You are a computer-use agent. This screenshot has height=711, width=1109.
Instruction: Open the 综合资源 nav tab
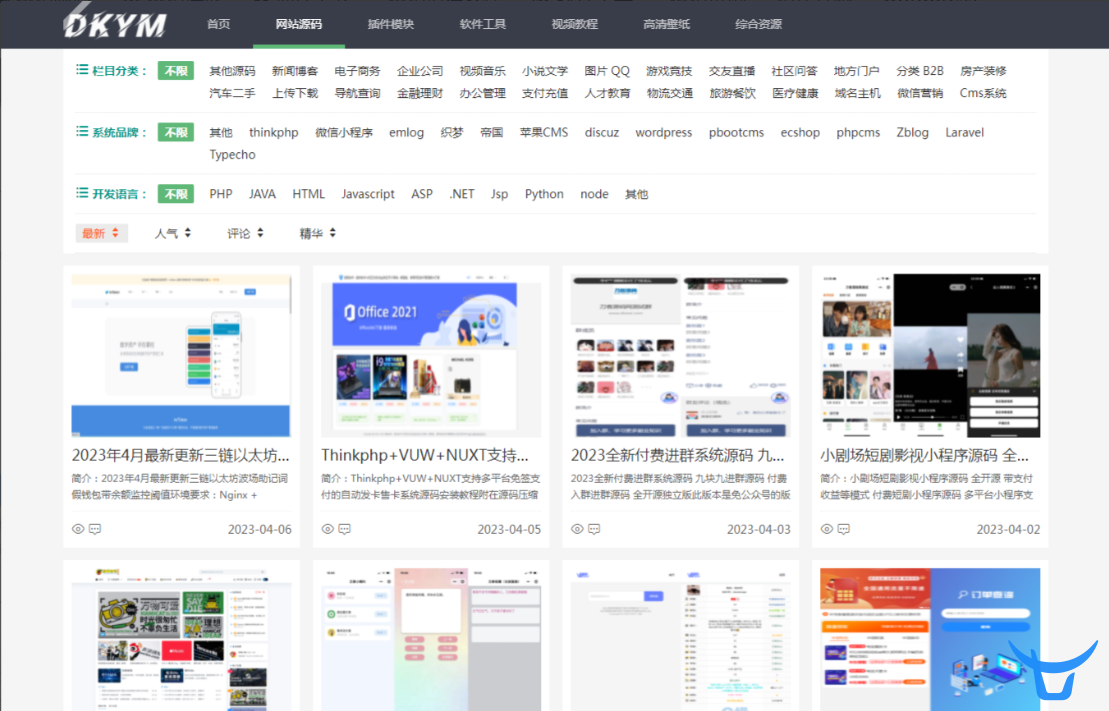point(758,24)
